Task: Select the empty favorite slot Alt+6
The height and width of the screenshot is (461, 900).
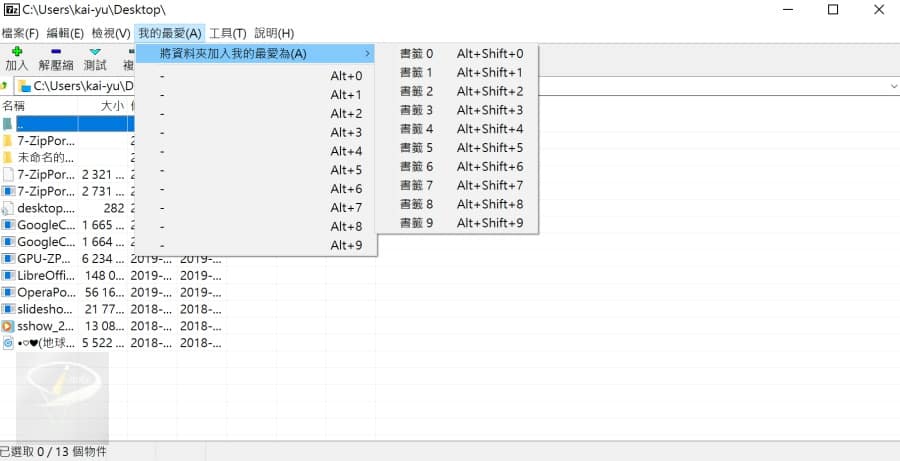Action: (x=255, y=189)
